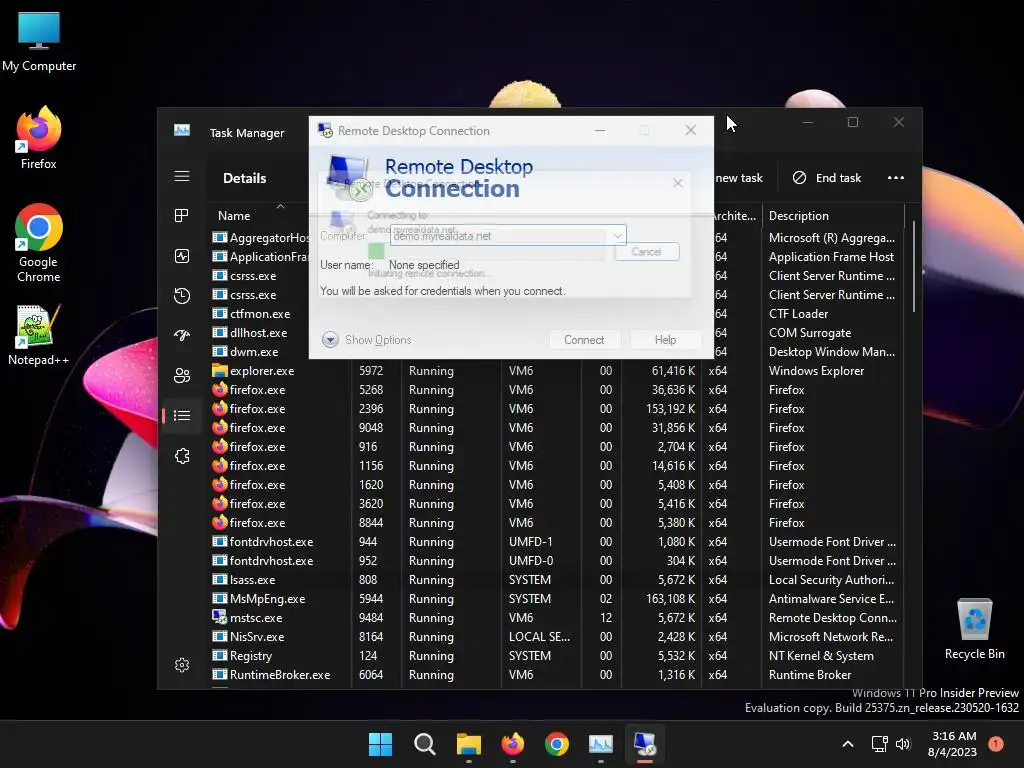This screenshot has height=768, width=1024.
Task: Click Help in Remote Desktop Connection
Action: tap(665, 340)
